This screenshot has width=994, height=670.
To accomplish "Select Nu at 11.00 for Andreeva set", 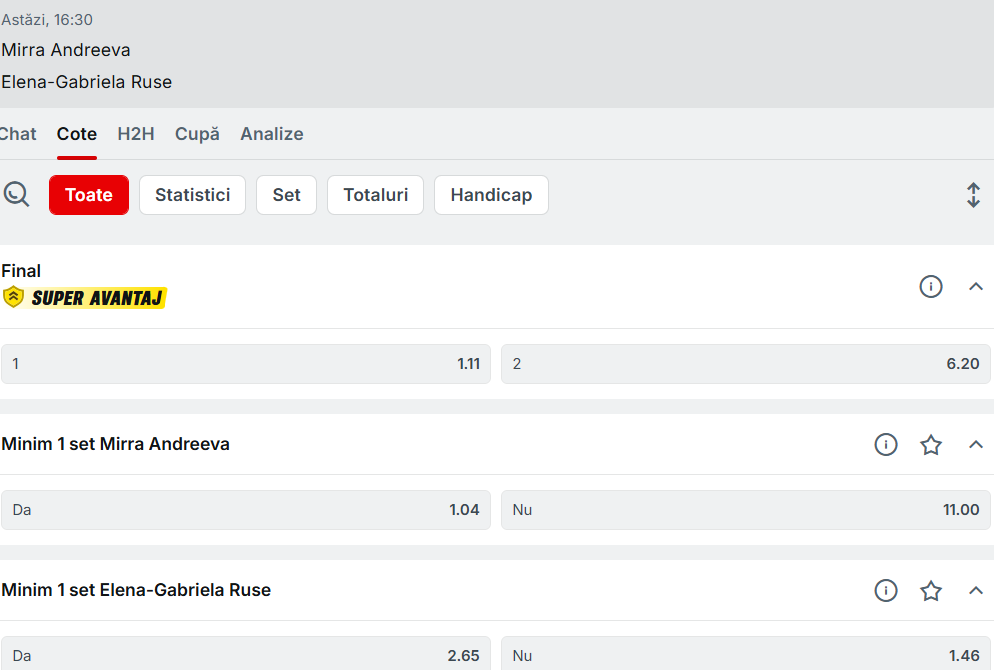I will tap(745, 510).
